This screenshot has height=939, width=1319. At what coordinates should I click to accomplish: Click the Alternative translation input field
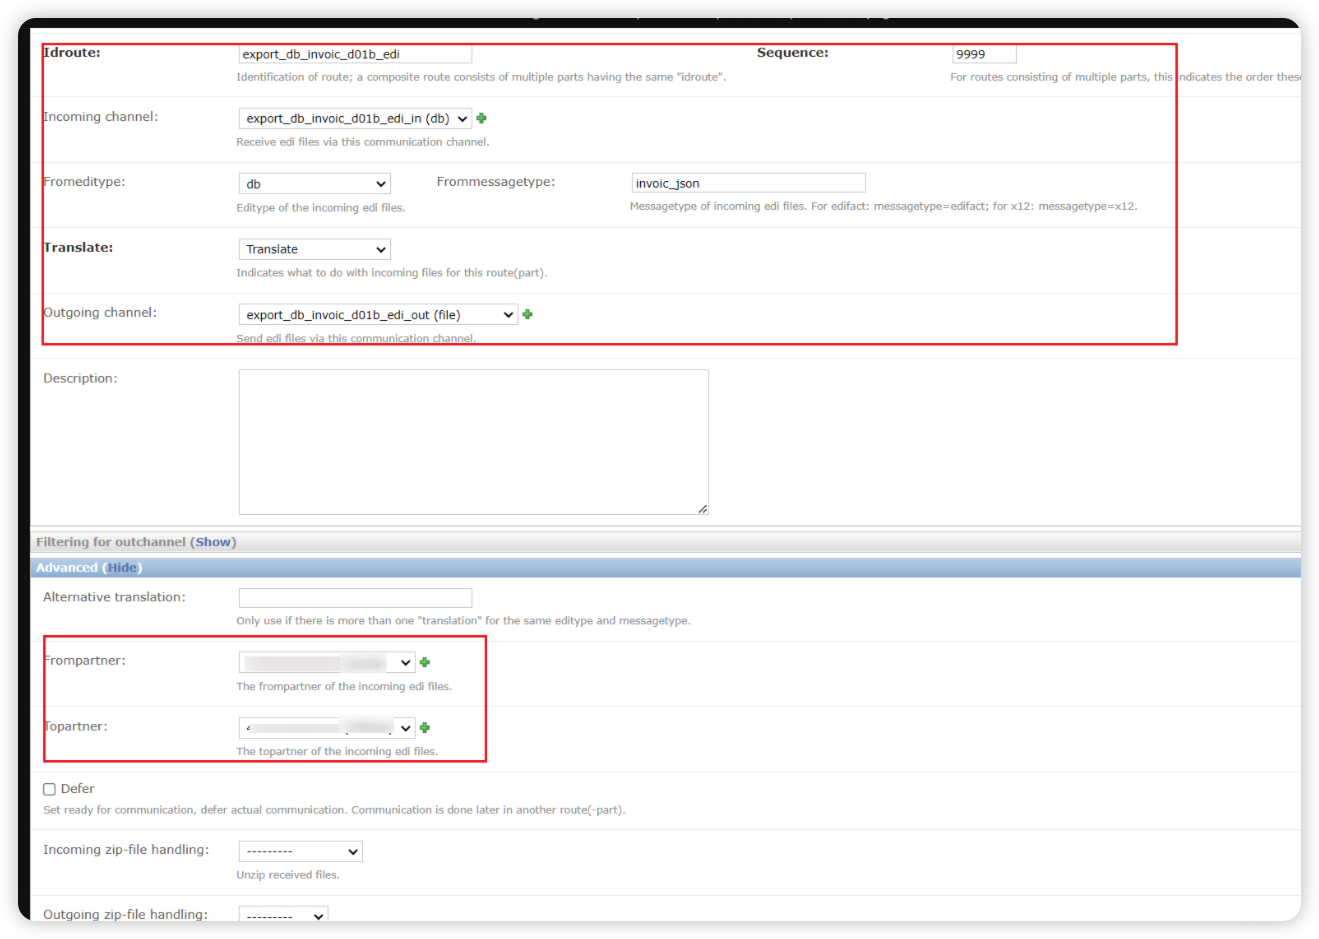point(354,598)
